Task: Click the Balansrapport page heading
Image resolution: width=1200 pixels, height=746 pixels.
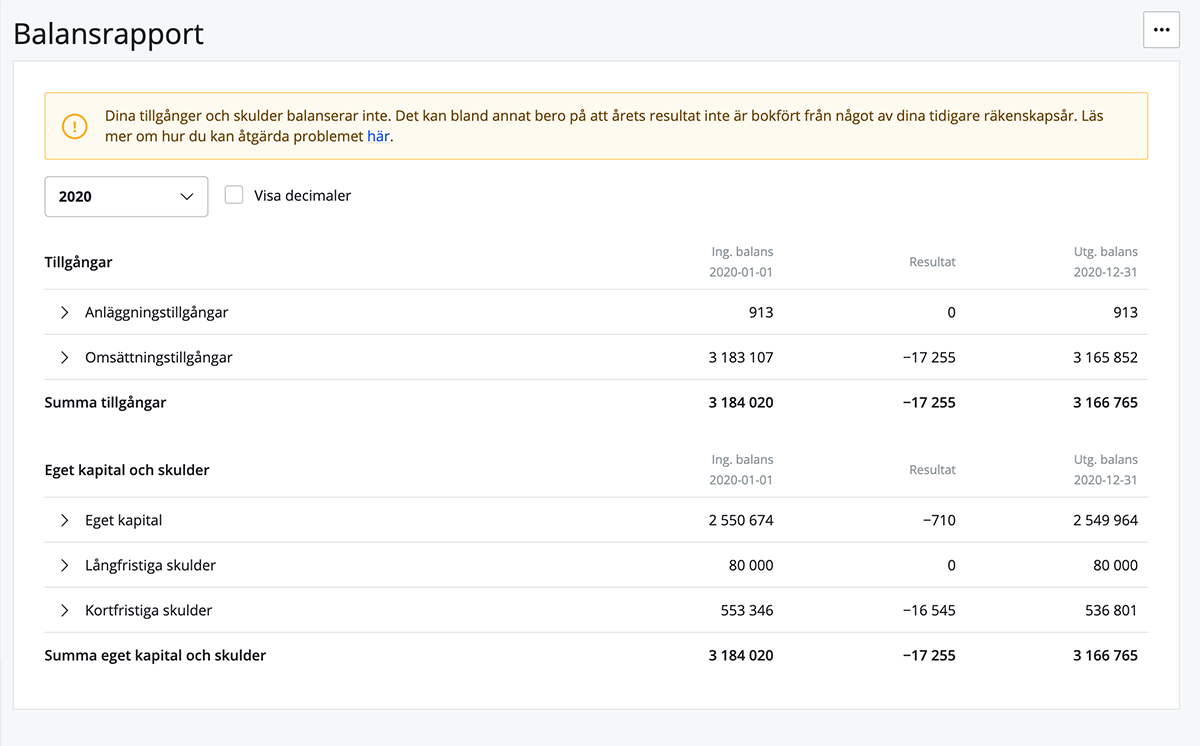Action: click(108, 33)
